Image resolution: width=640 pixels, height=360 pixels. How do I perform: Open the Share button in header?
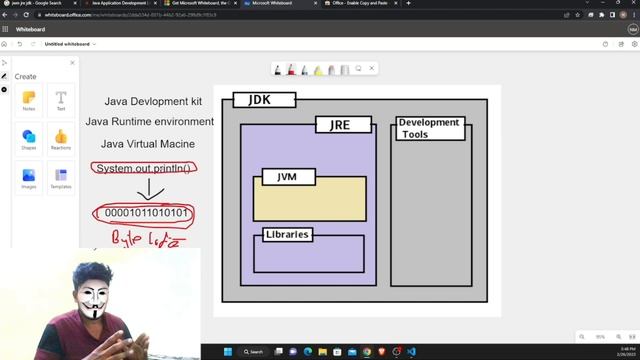coord(621,44)
